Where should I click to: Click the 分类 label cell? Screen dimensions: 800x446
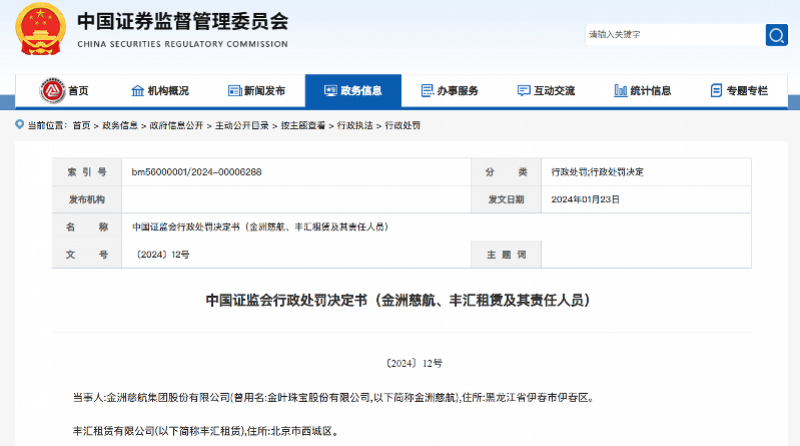tap(506, 172)
